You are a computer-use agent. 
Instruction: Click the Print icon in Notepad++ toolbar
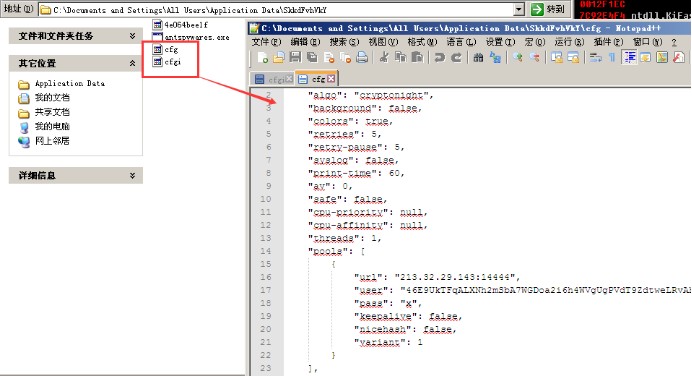click(x=362, y=57)
